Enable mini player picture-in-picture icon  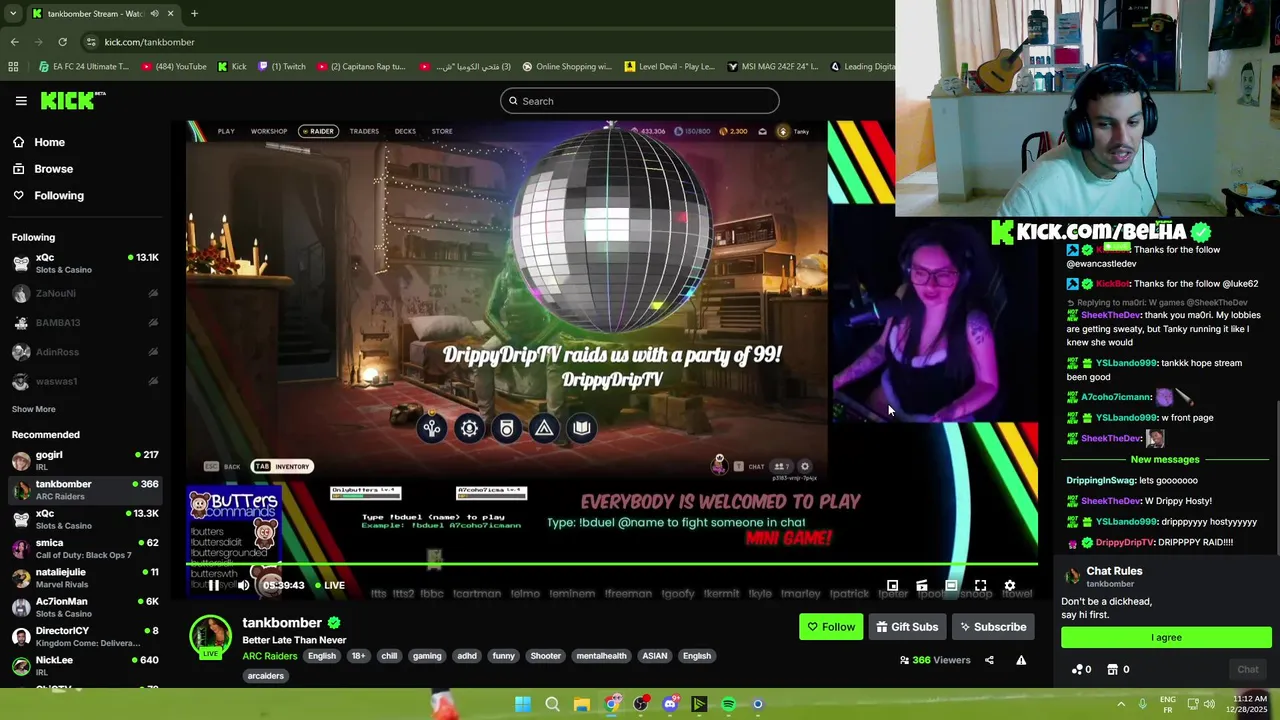click(892, 585)
